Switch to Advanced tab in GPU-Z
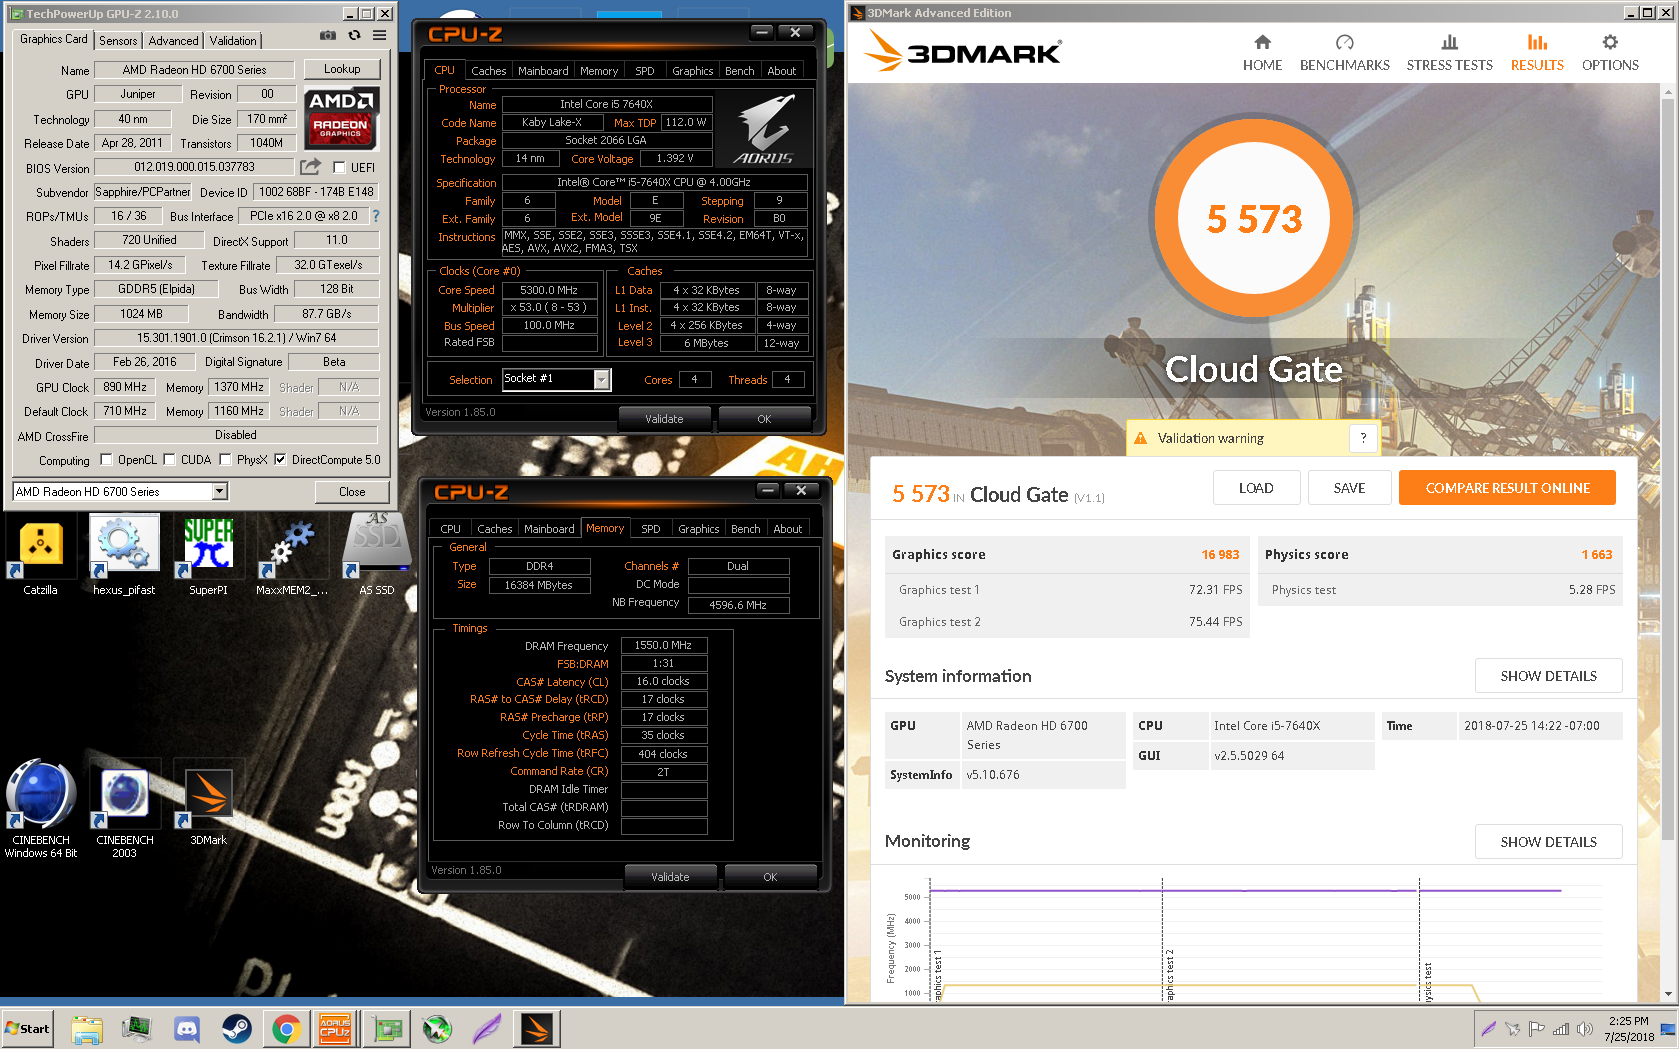The width and height of the screenshot is (1679, 1049). pyautogui.click(x=173, y=41)
